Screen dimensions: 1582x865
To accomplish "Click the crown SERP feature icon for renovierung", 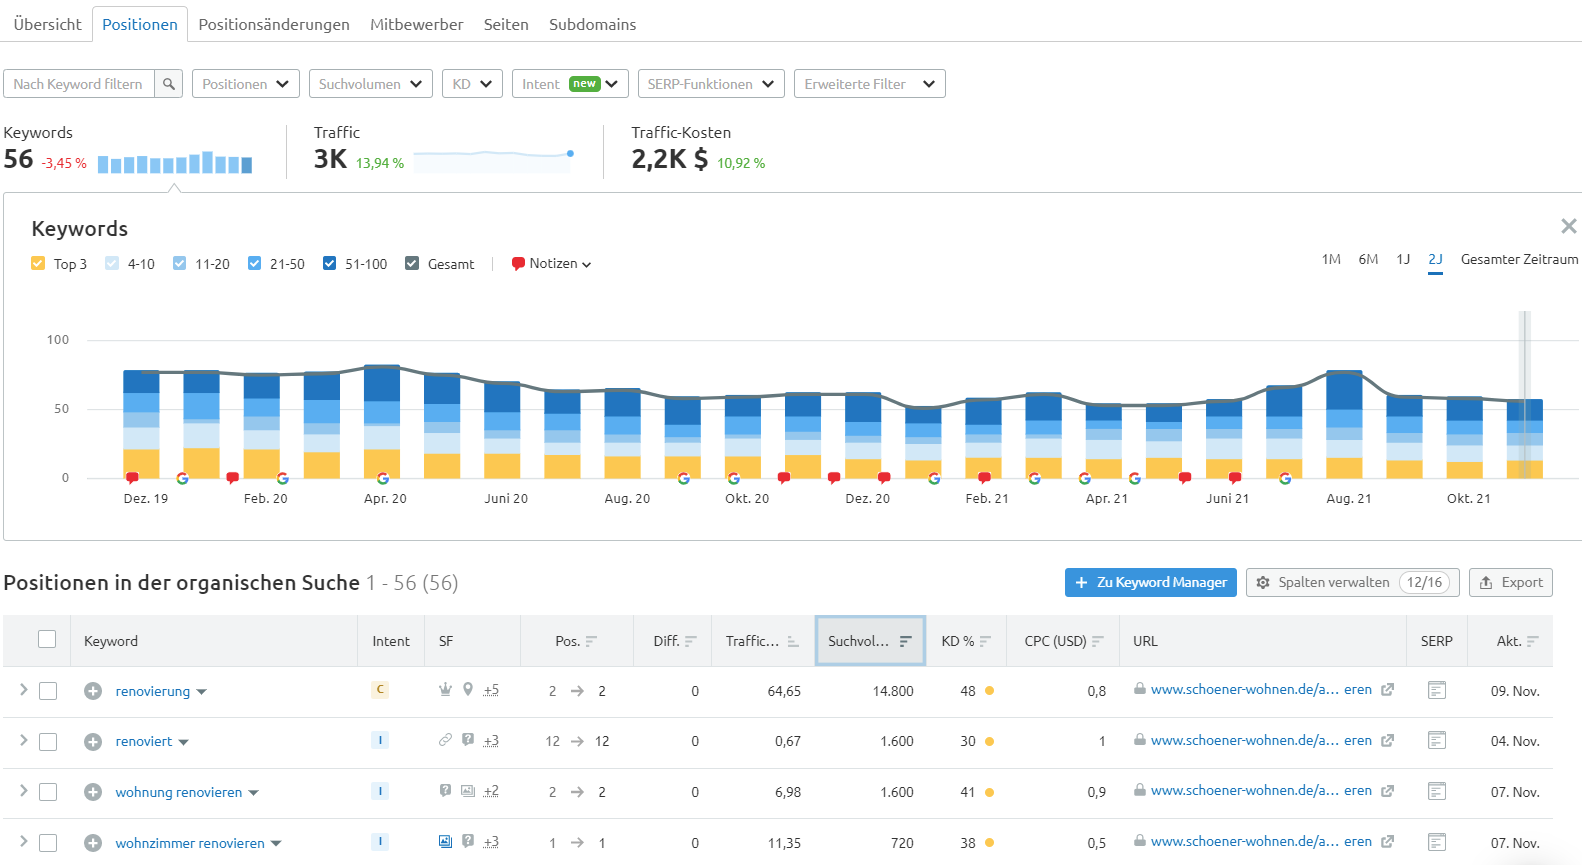I will click(445, 690).
